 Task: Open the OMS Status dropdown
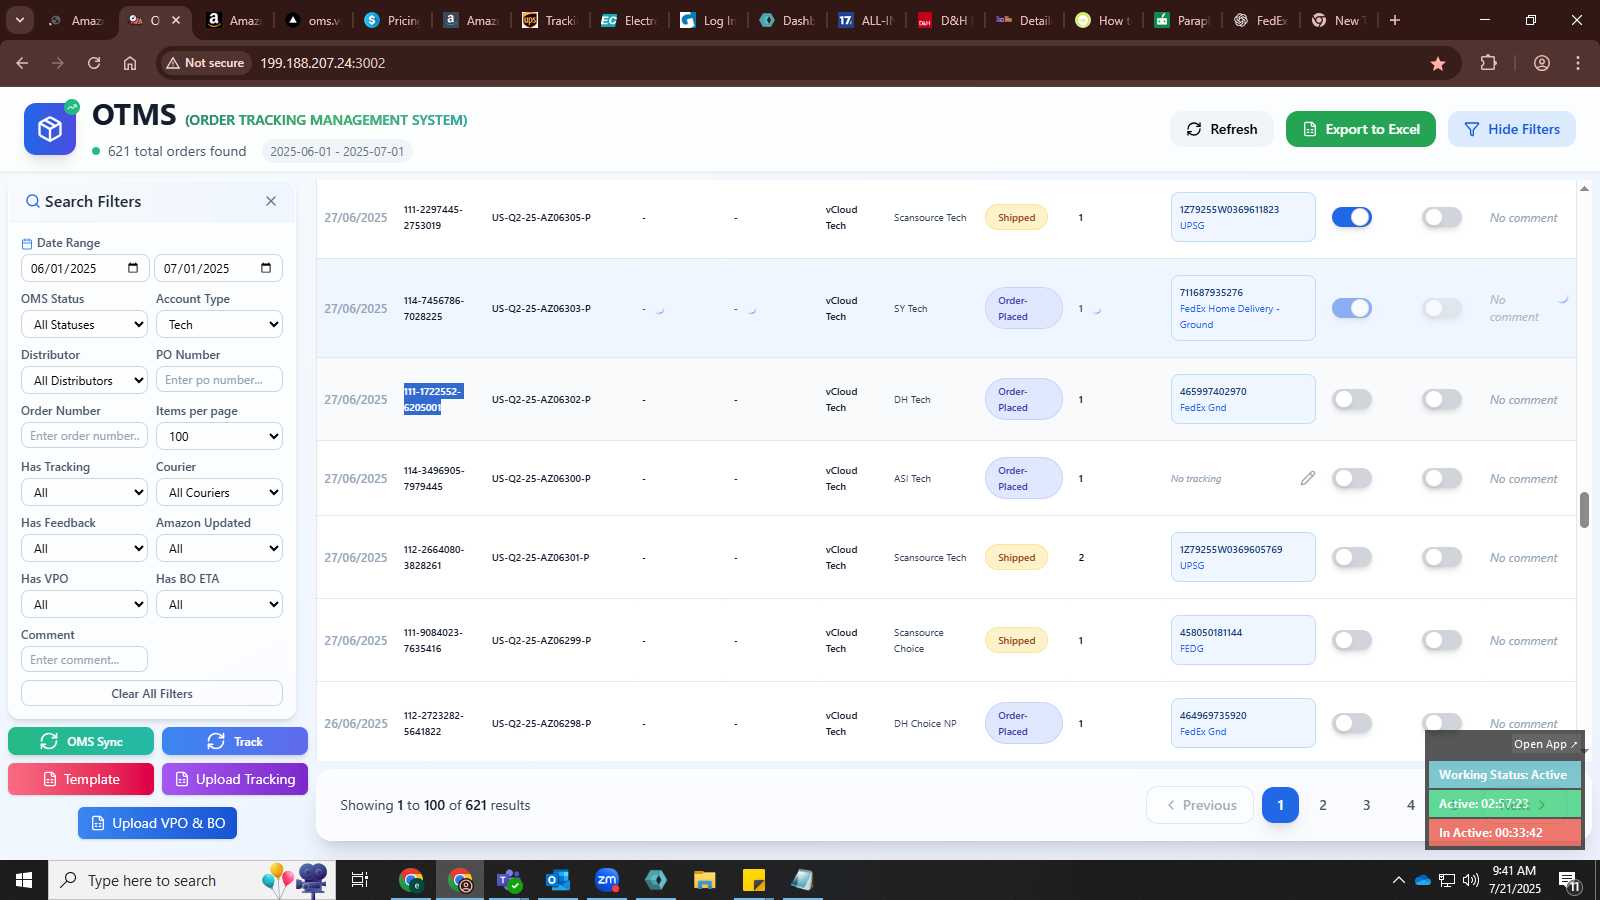coord(84,324)
